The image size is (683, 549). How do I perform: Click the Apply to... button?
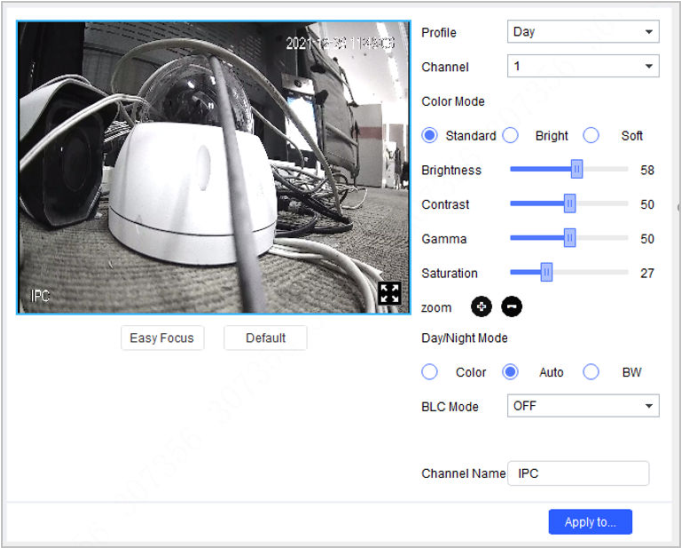(x=591, y=522)
